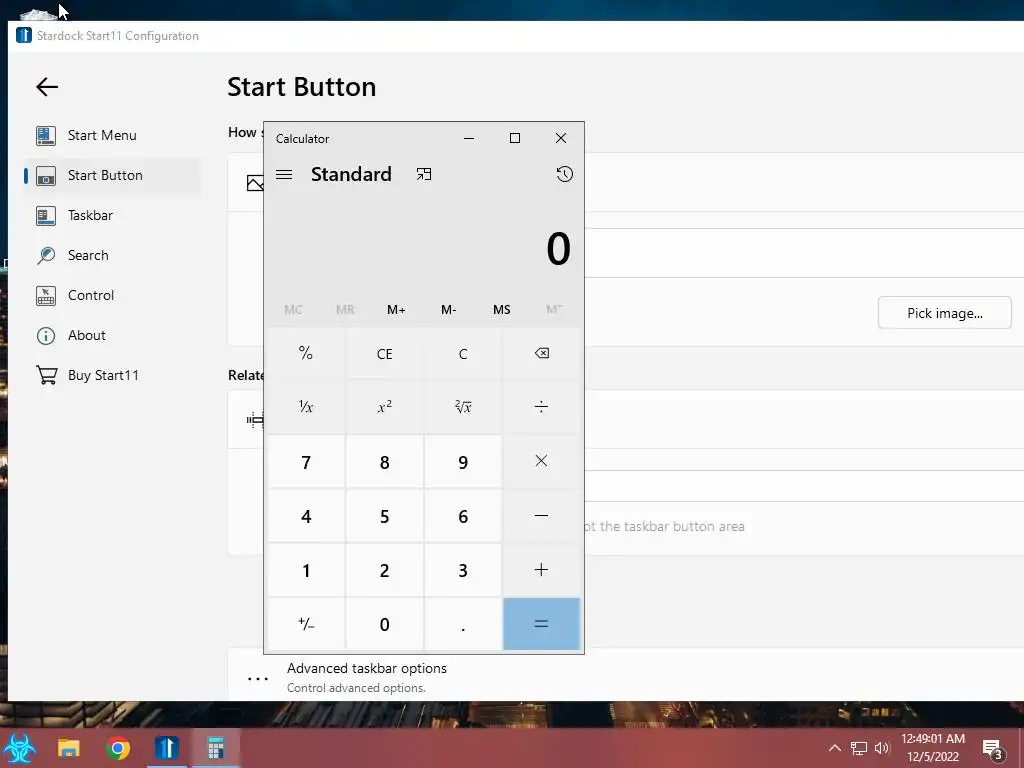Image resolution: width=1024 pixels, height=768 pixels.
Task: Click digit 1 on Calculator
Action: [306, 570]
